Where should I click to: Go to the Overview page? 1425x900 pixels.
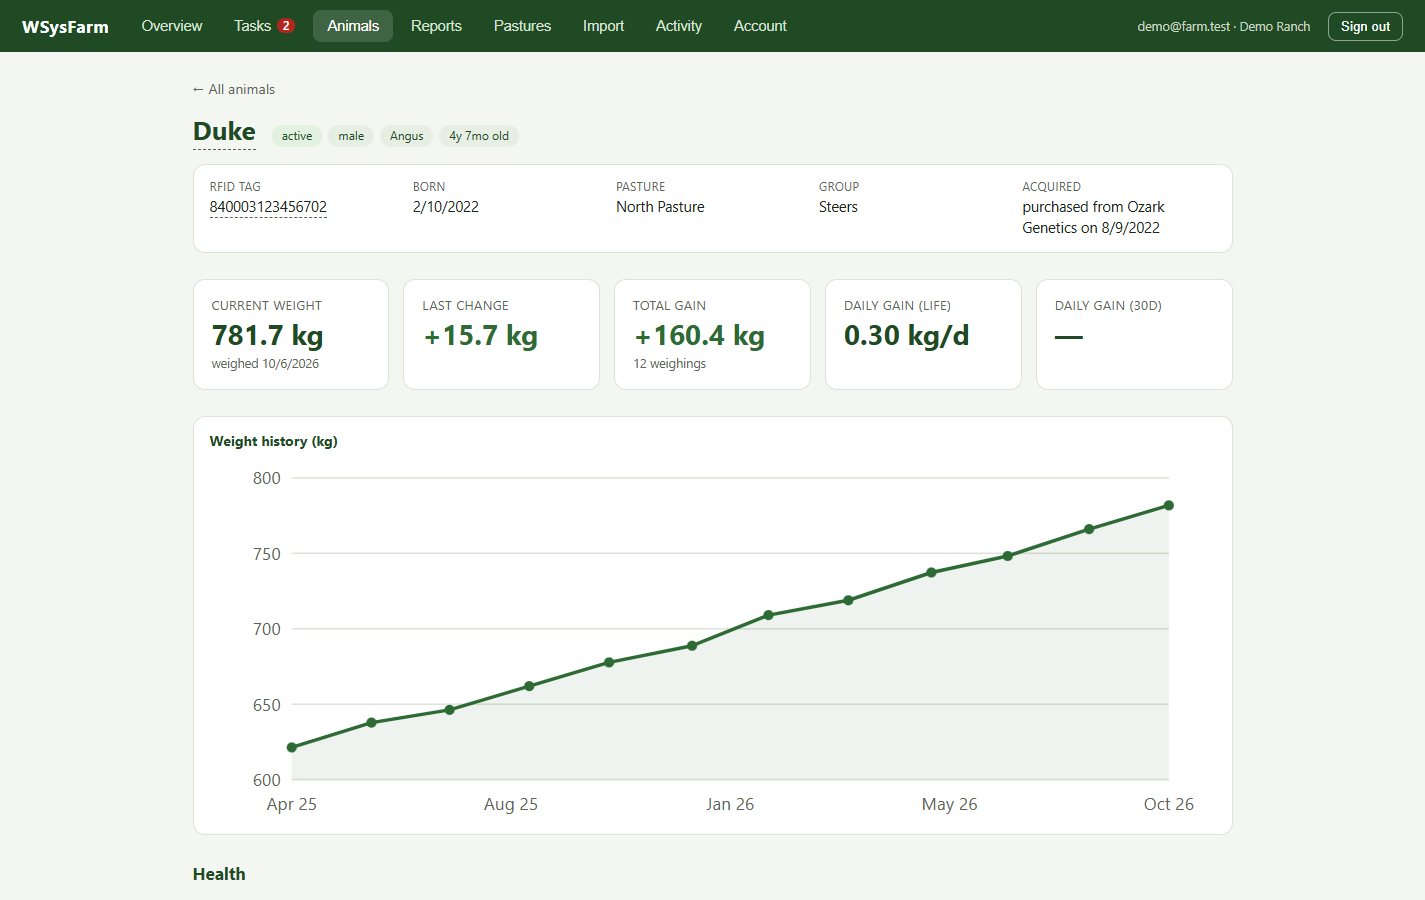coord(172,26)
